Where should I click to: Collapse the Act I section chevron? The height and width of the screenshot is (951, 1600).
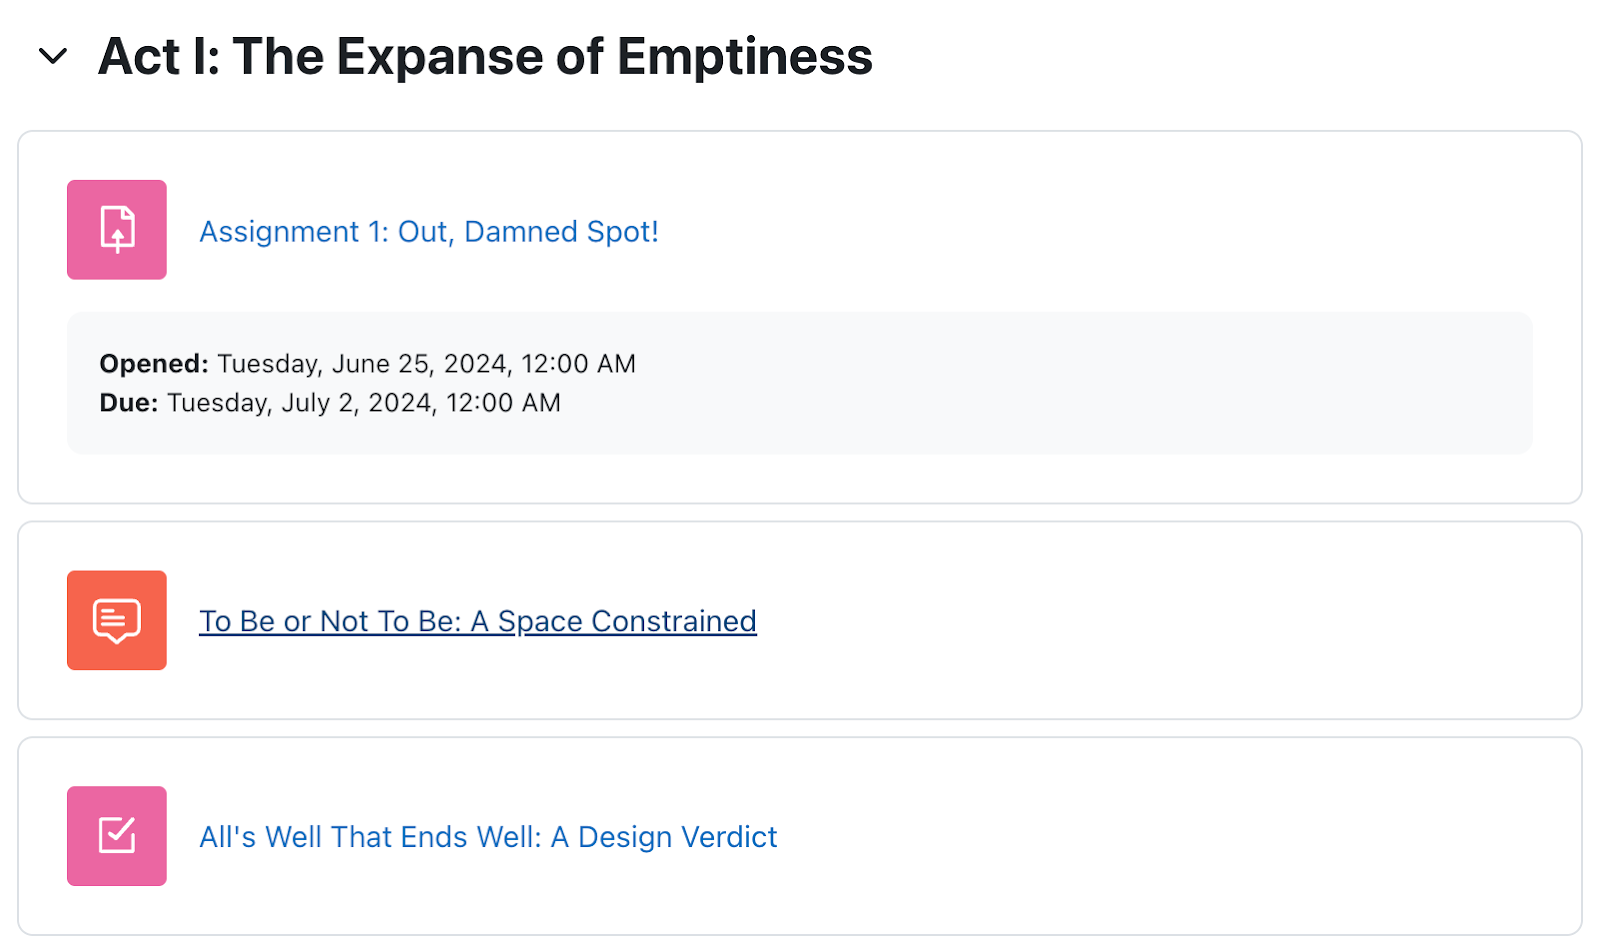click(x=53, y=56)
